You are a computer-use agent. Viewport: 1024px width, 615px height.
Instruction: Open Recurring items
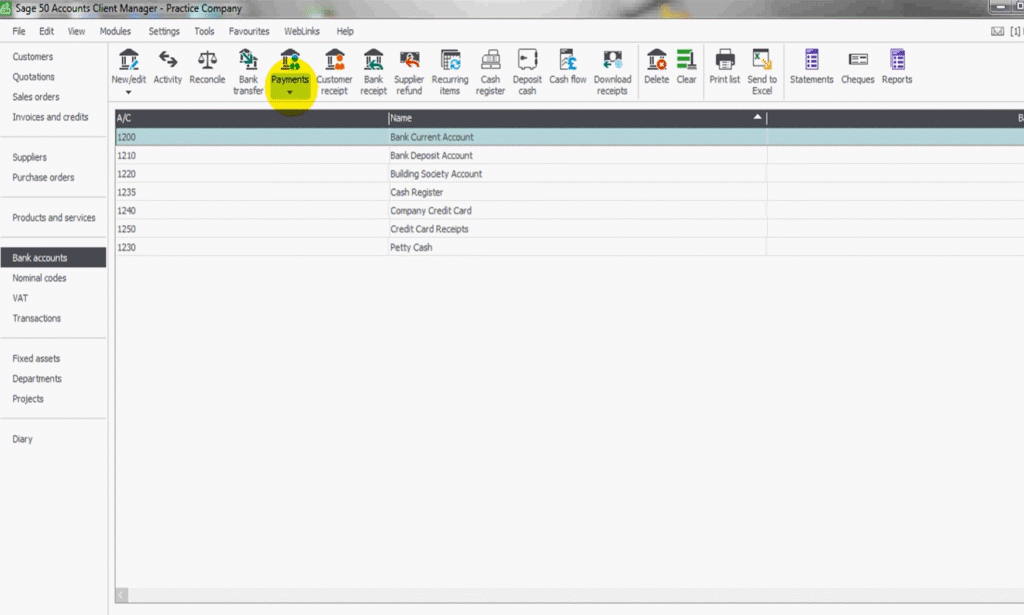click(x=450, y=72)
